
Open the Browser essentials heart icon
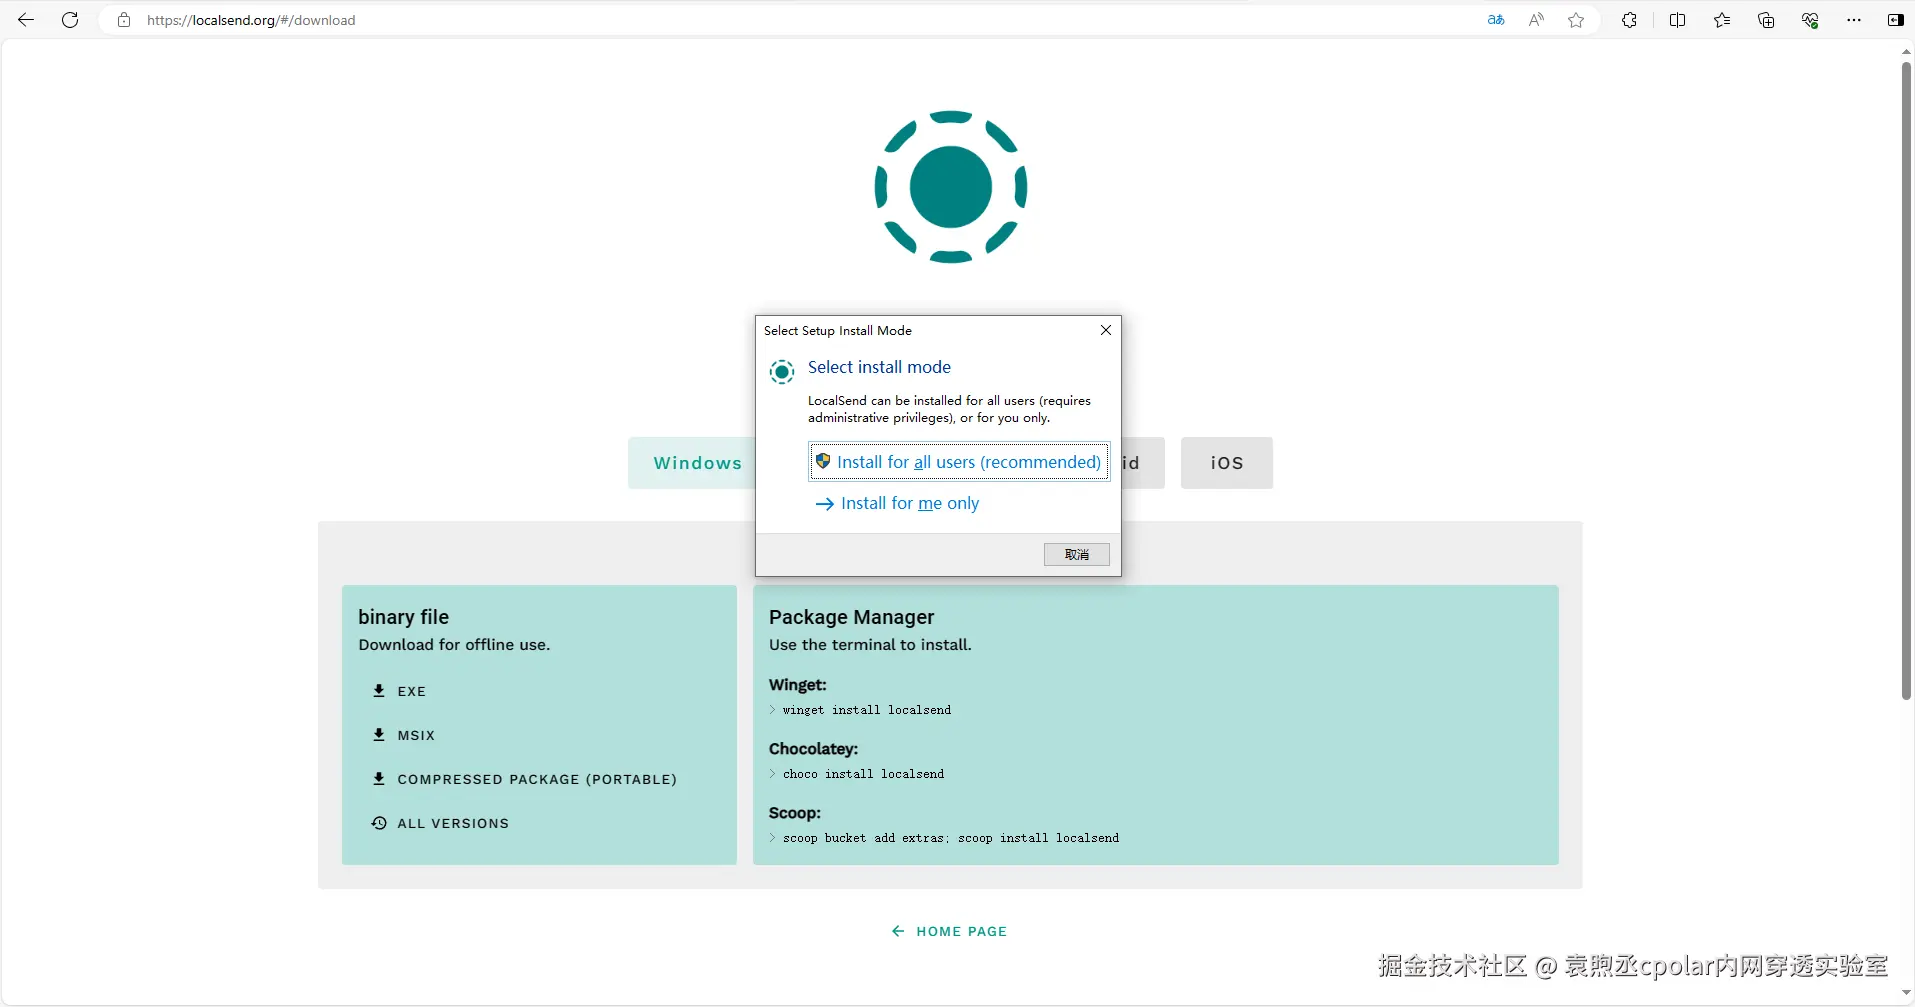click(x=1810, y=20)
